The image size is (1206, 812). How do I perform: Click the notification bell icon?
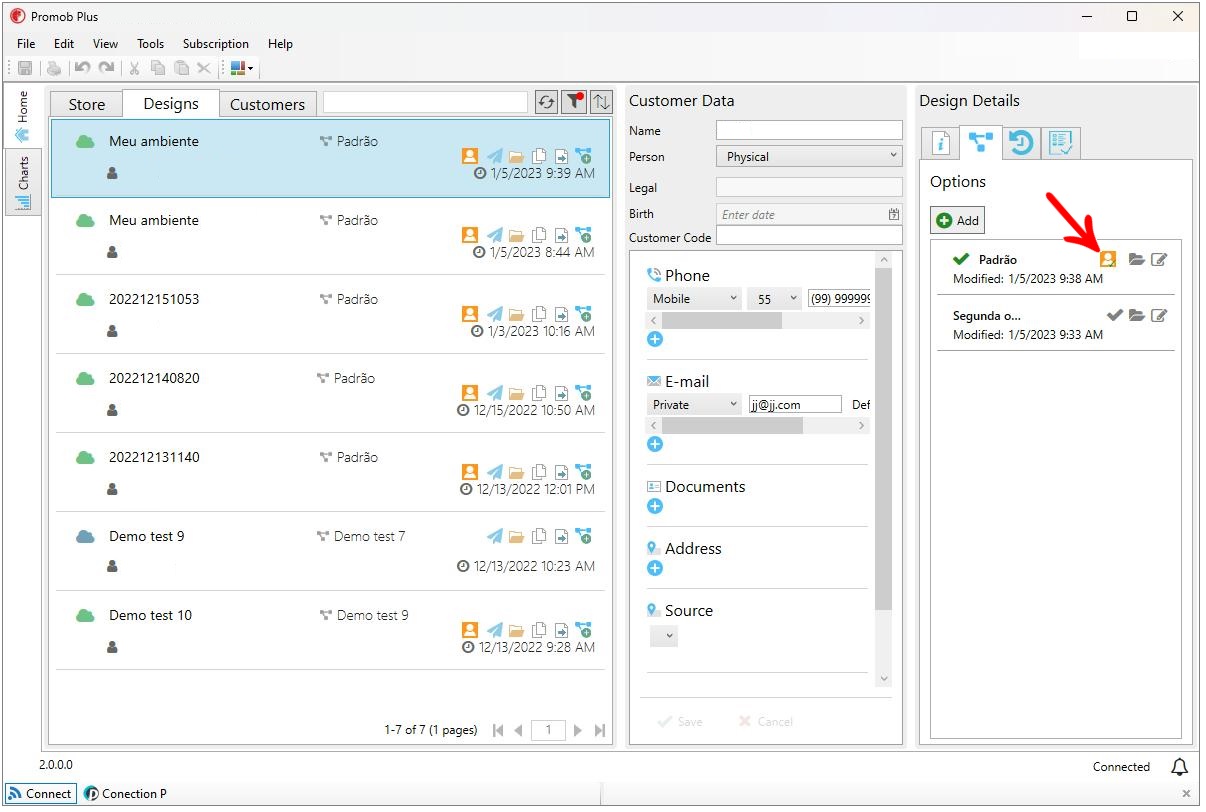click(x=1180, y=767)
